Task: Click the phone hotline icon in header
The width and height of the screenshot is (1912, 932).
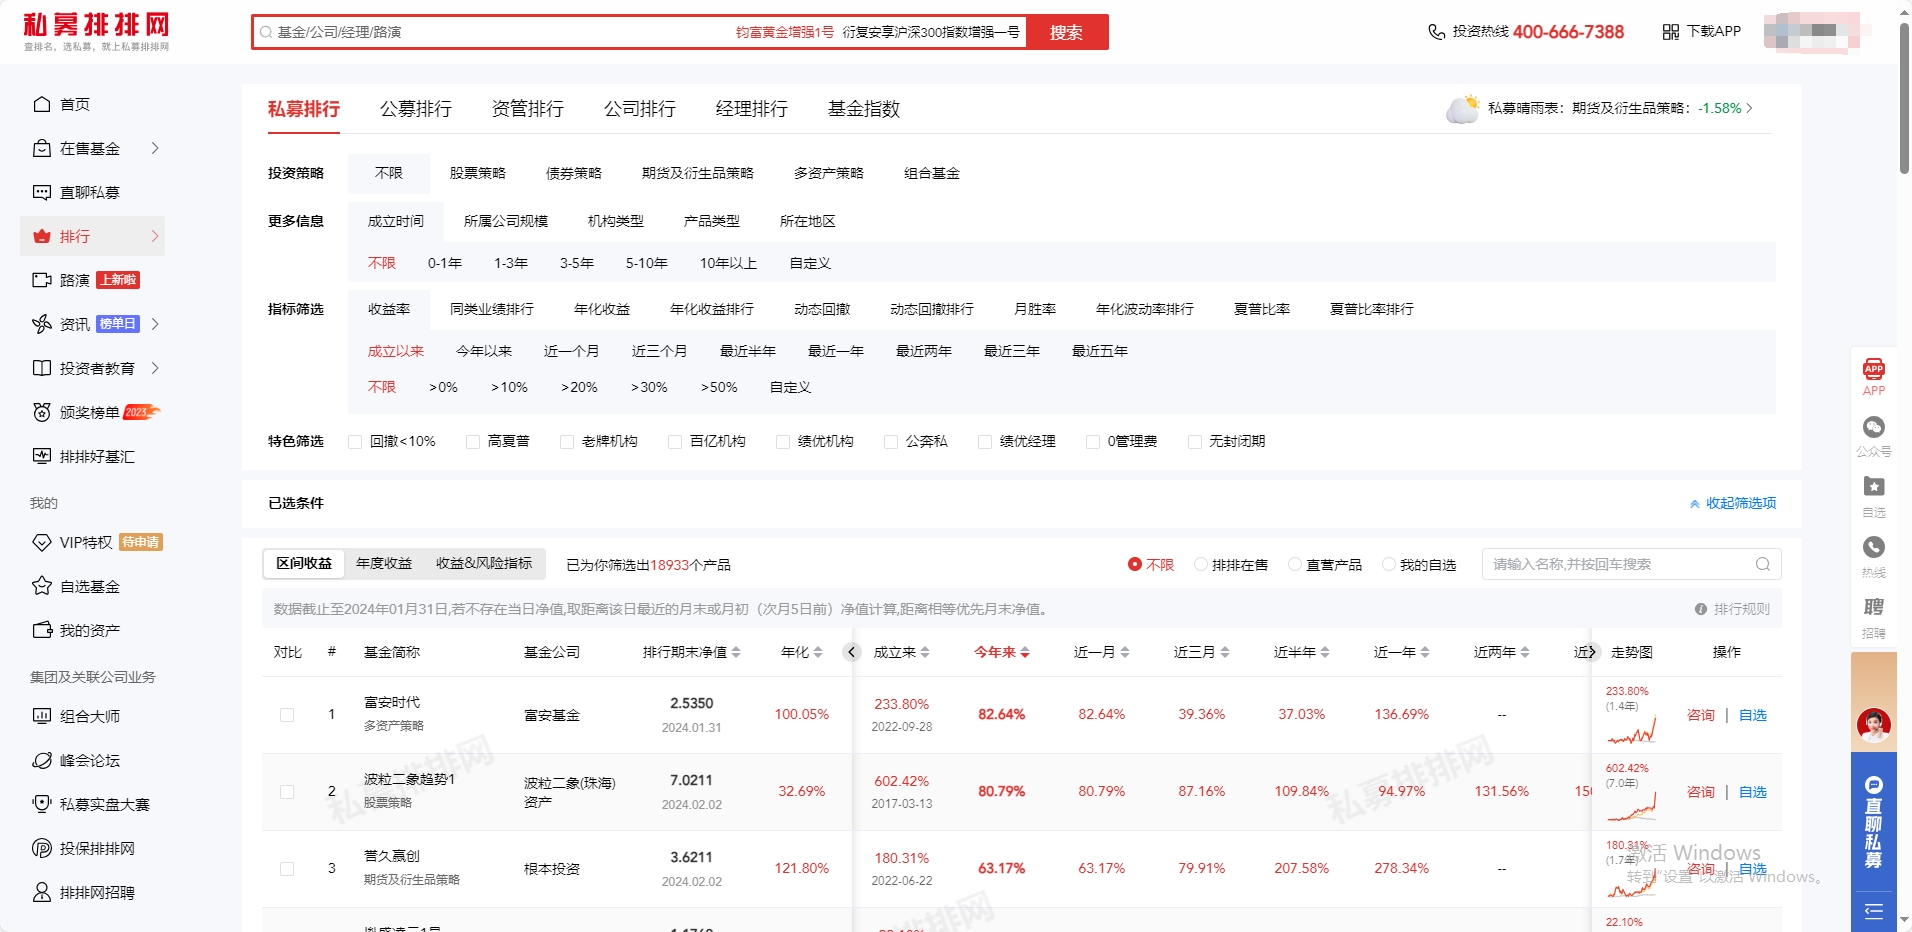Action: [x=1436, y=32]
